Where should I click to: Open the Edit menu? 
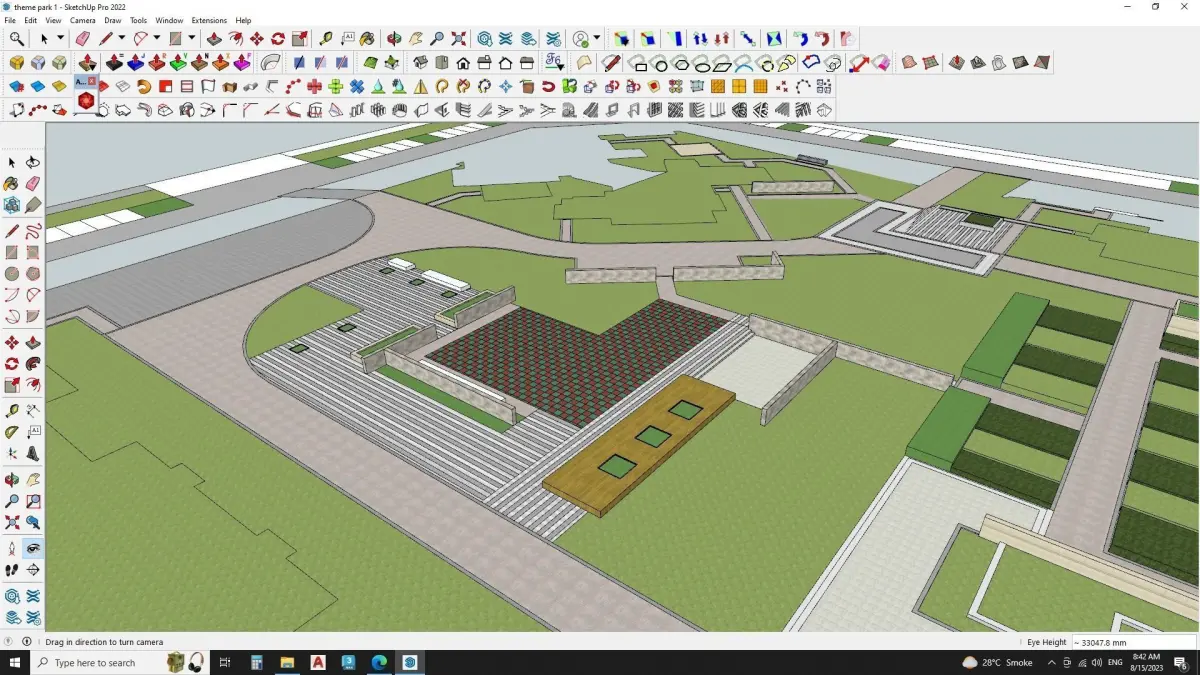coord(31,20)
